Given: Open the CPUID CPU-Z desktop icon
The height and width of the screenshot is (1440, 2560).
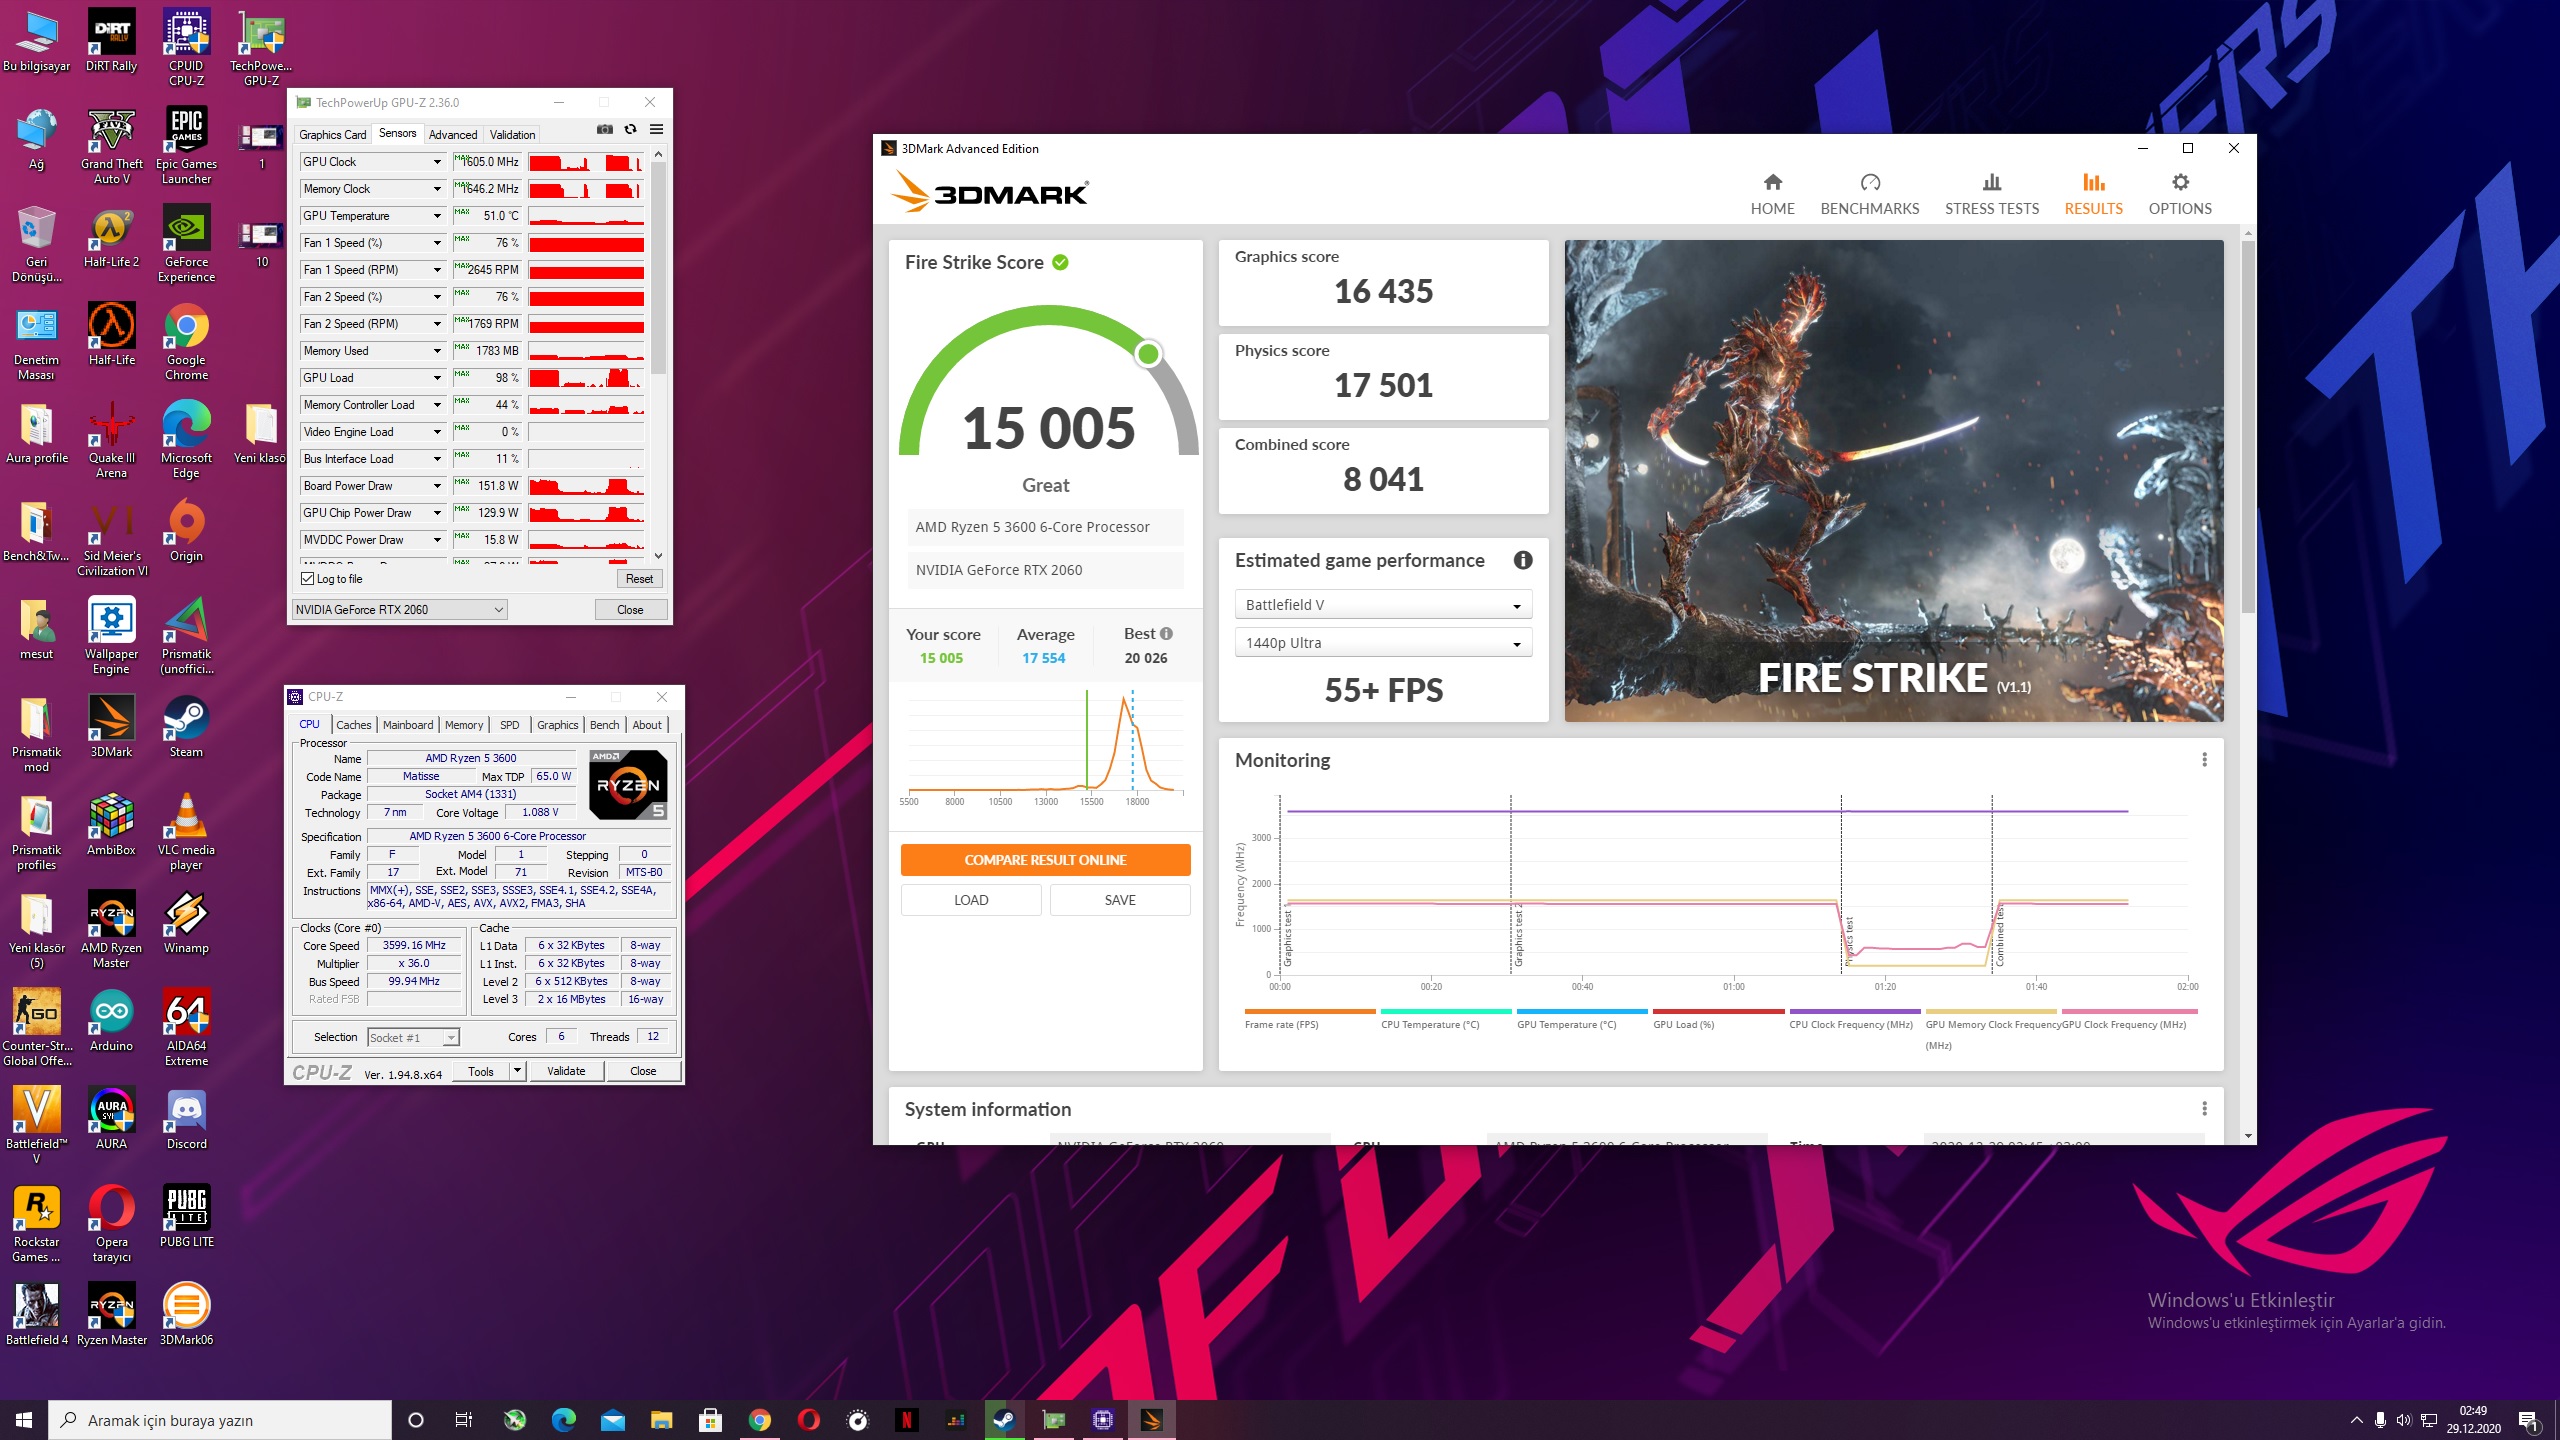Looking at the screenshot, I should [186, 47].
